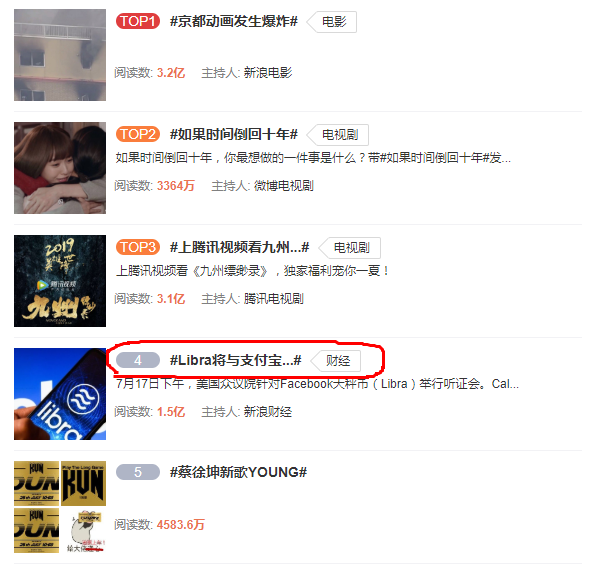Open host 腾讯电视剧 profile
Viewport: 592px width, 564px height.
[274, 299]
